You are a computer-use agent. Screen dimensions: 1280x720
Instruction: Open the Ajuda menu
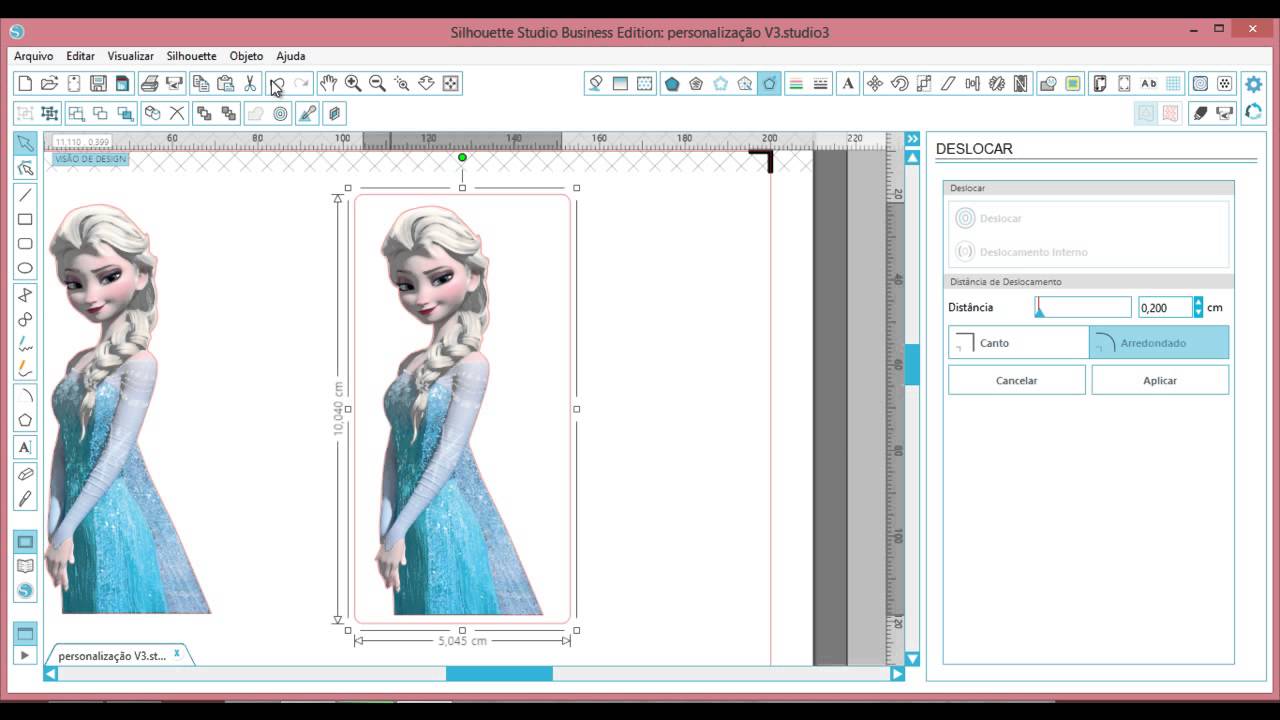coord(291,56)
